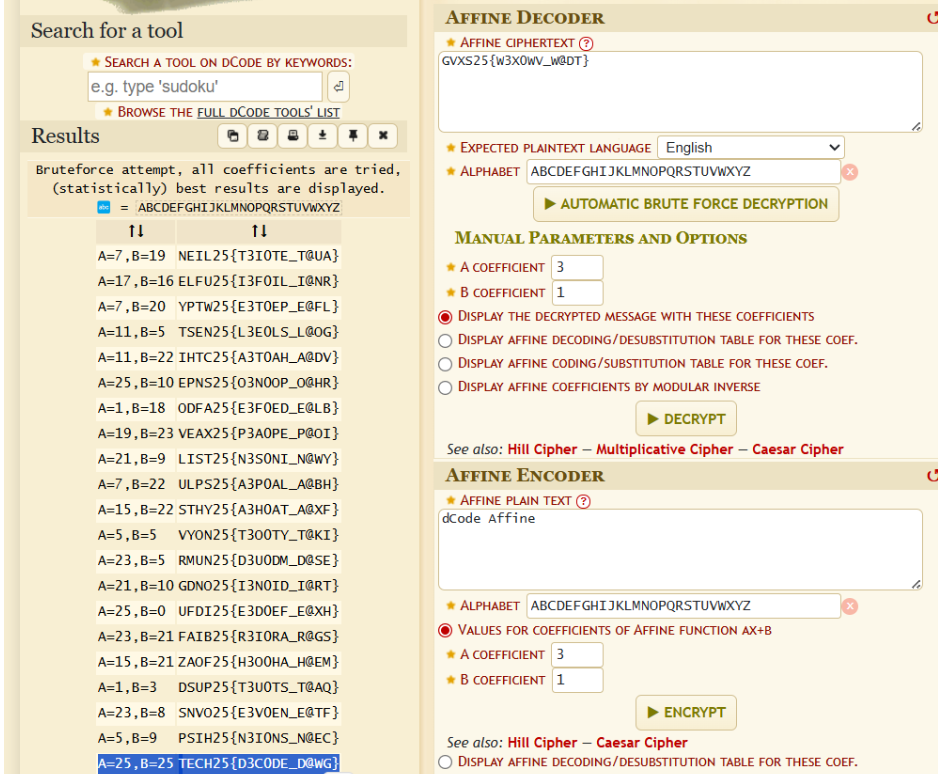Click encoder A coefficient field
Screen dimensions: 938x774
coord(577,654)
